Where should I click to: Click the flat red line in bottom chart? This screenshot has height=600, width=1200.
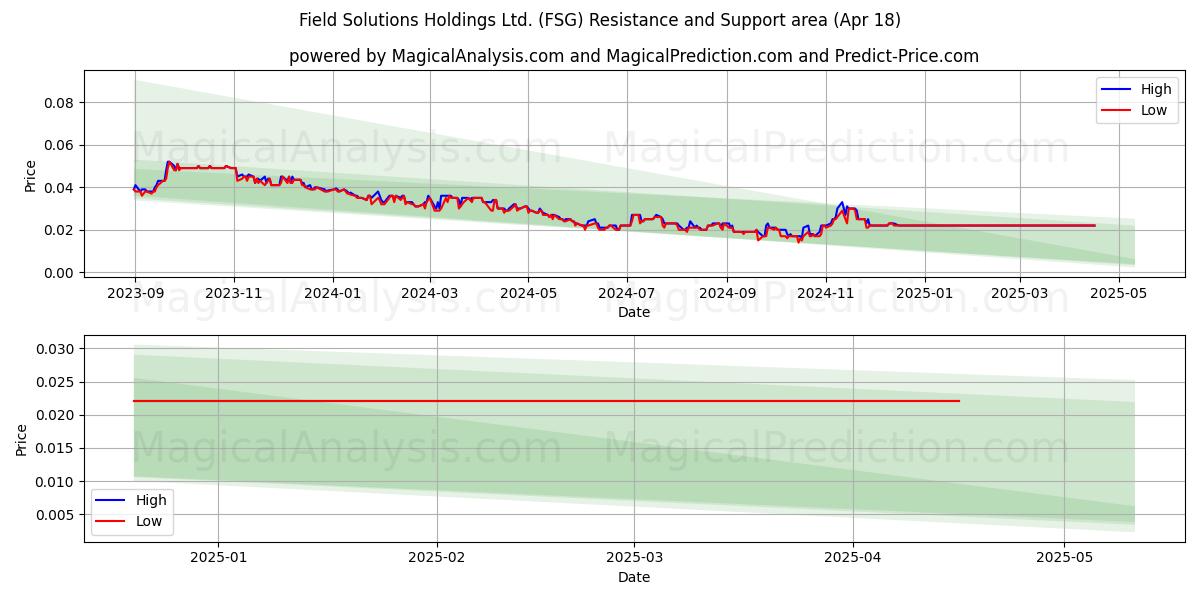pos(546,401)
